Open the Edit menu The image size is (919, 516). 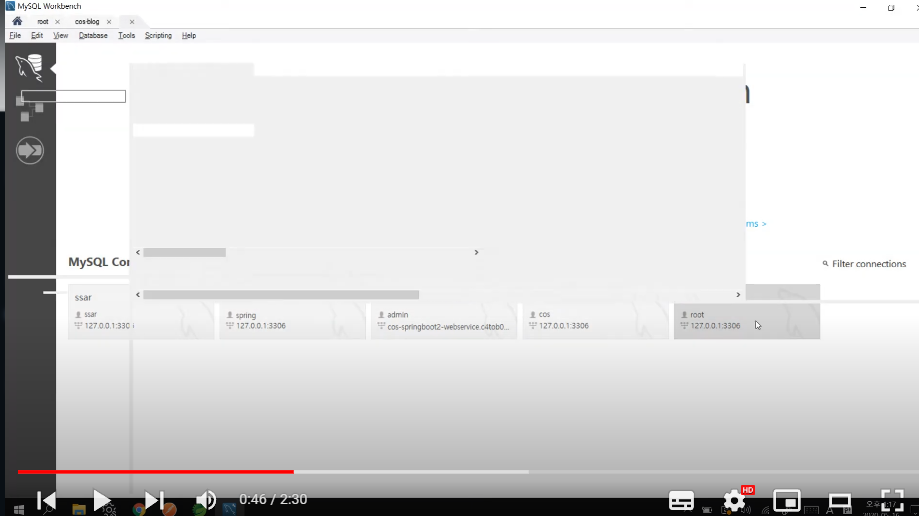pos(37,36)
